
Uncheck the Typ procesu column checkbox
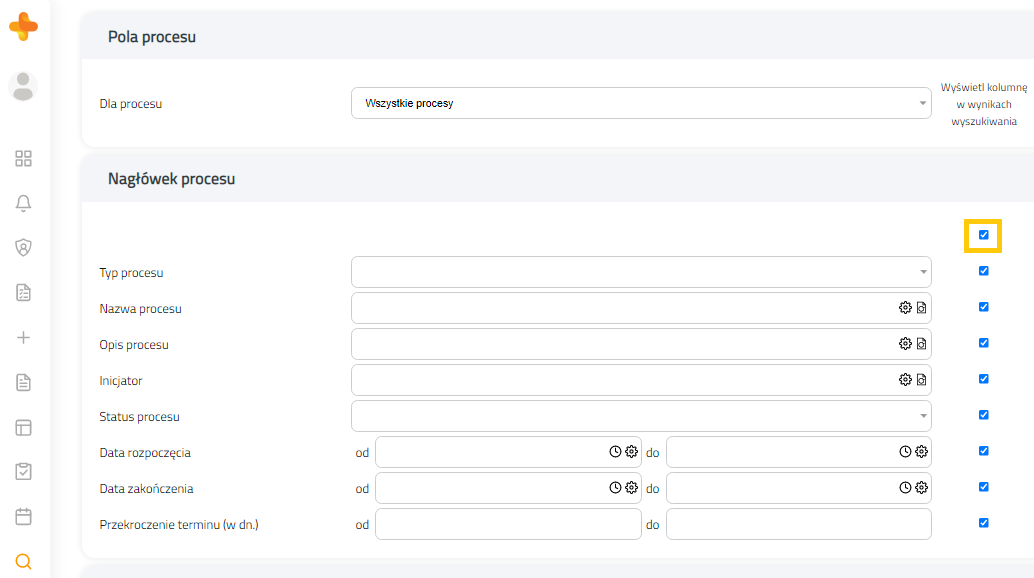983,271
